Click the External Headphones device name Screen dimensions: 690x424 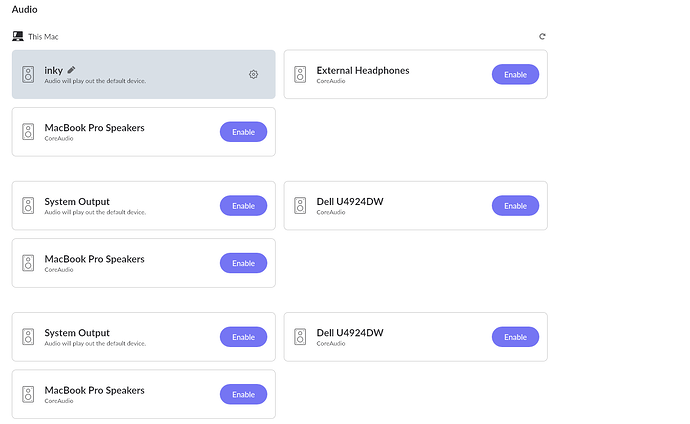point(363,70)
